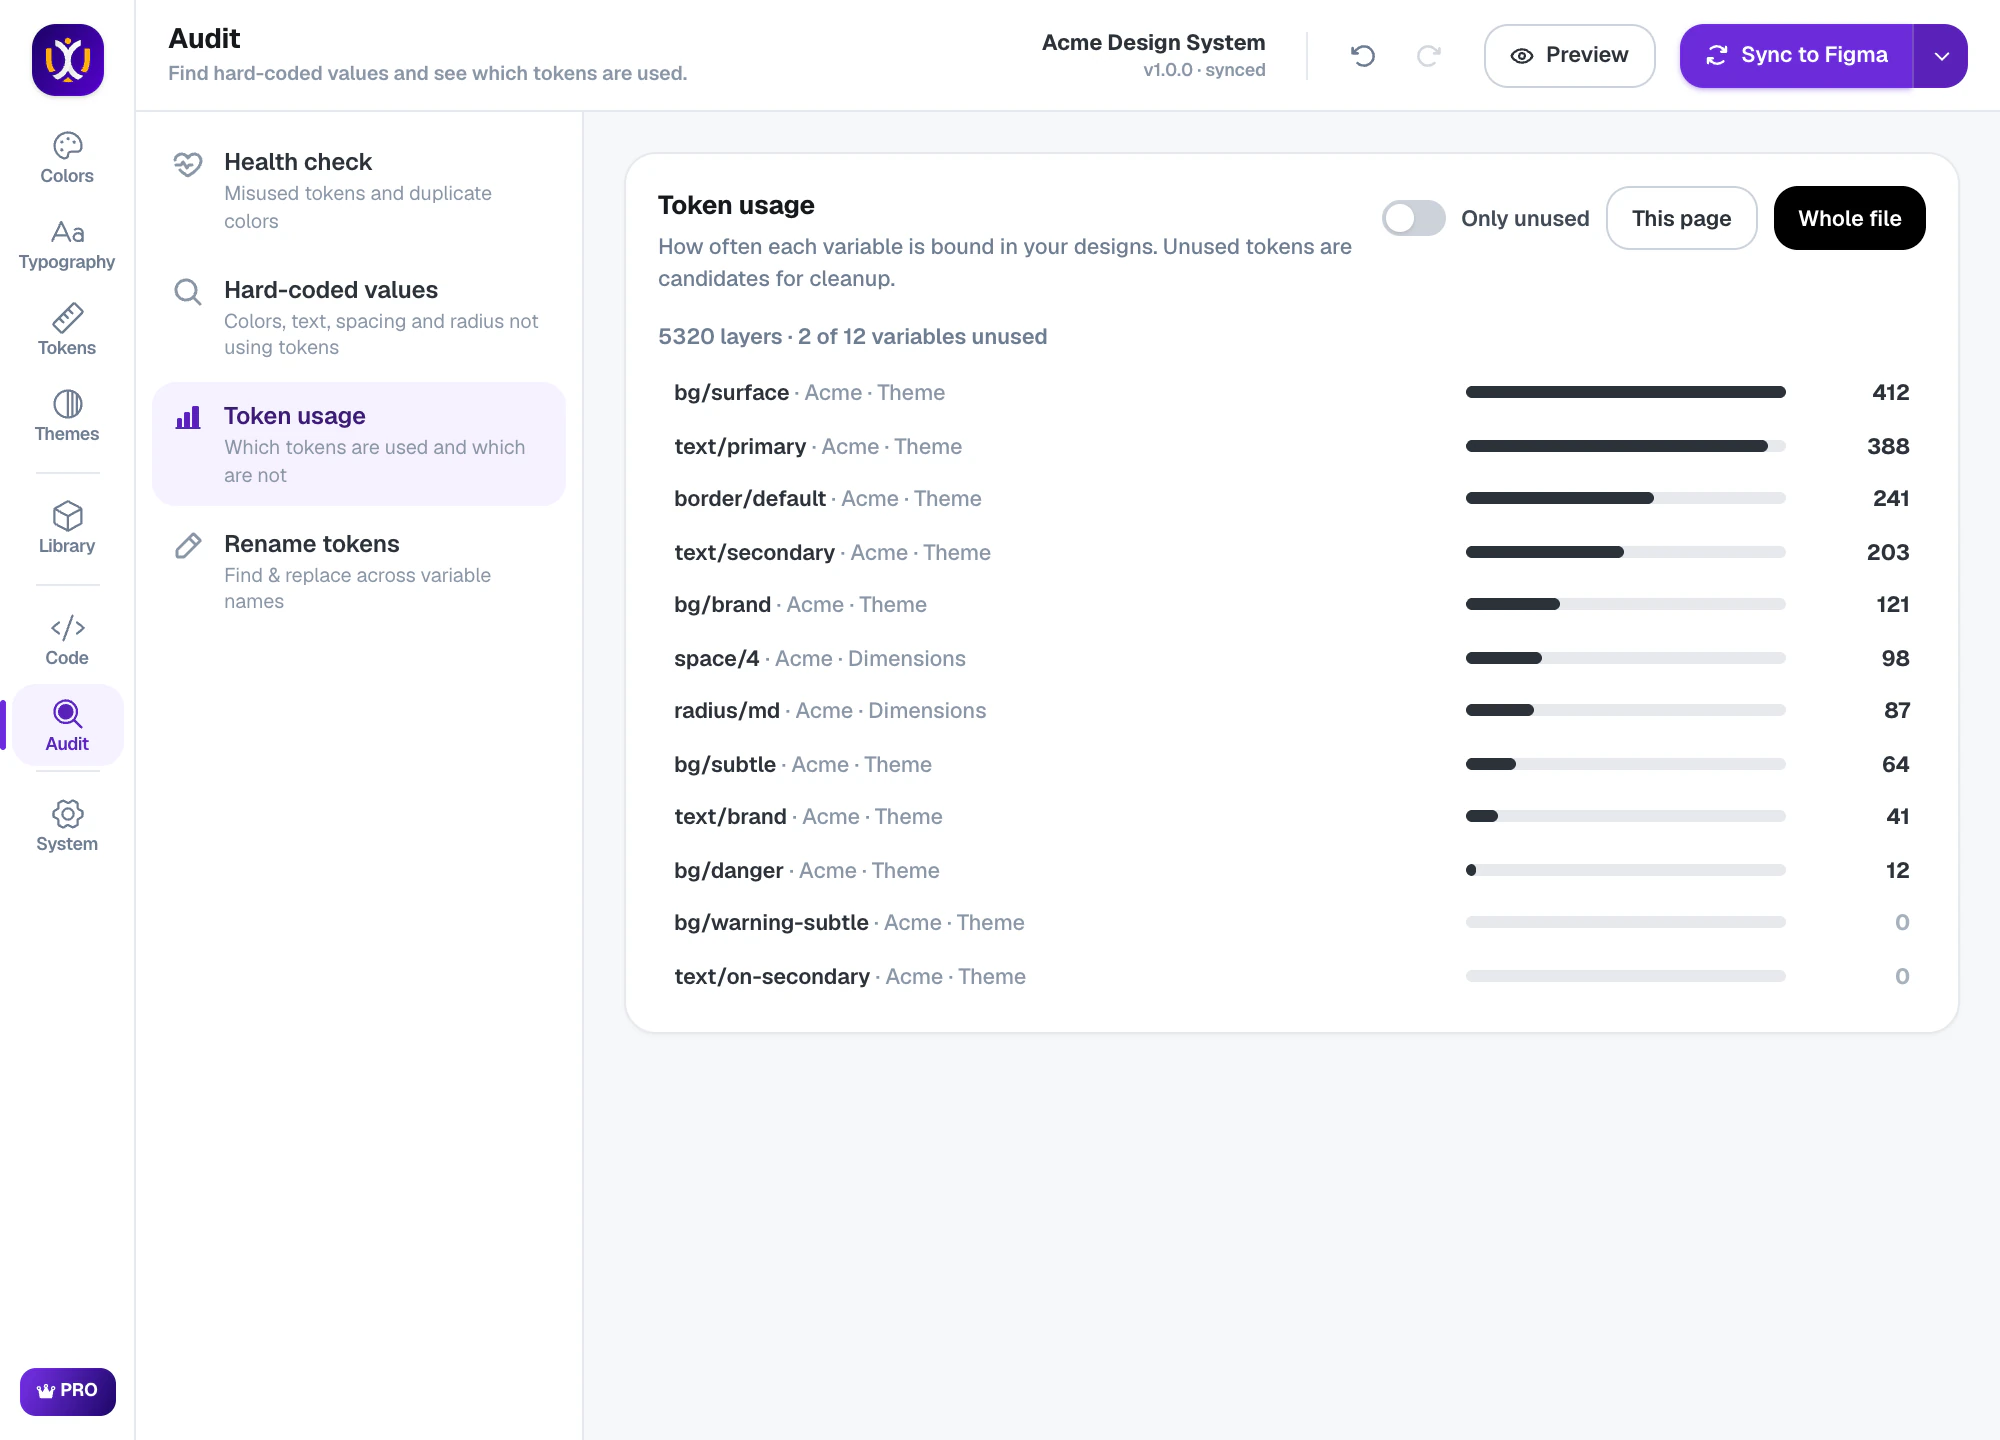Open the Library section
2000x1440 pixels.
pyautogui.click(x=67, y=528)
